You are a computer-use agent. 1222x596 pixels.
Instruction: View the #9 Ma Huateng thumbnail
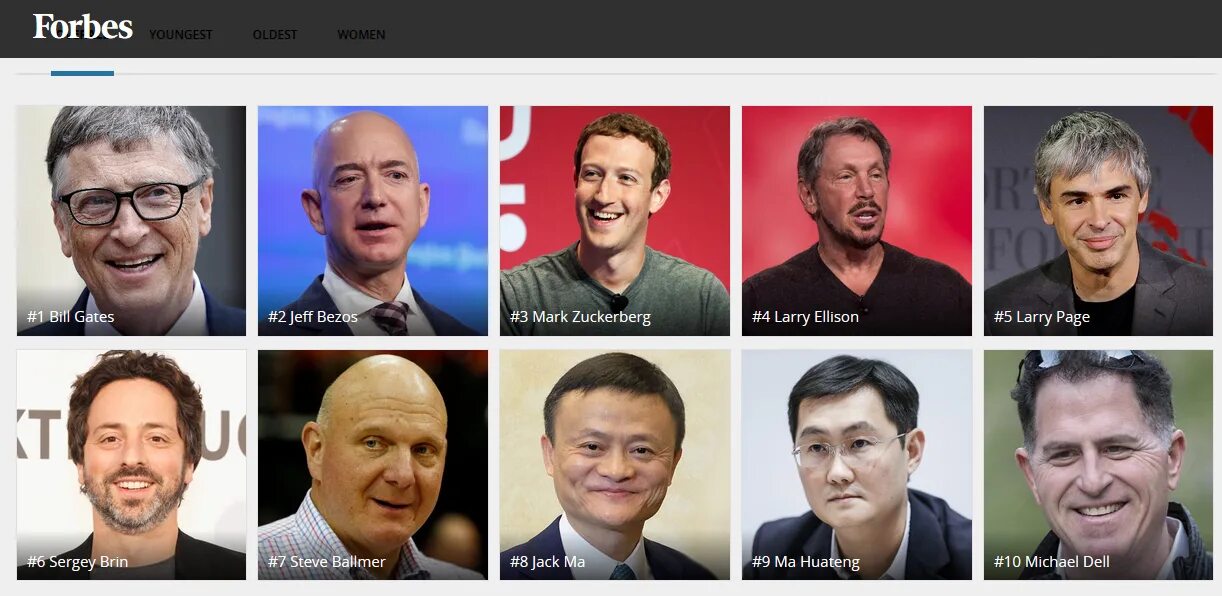857,465
